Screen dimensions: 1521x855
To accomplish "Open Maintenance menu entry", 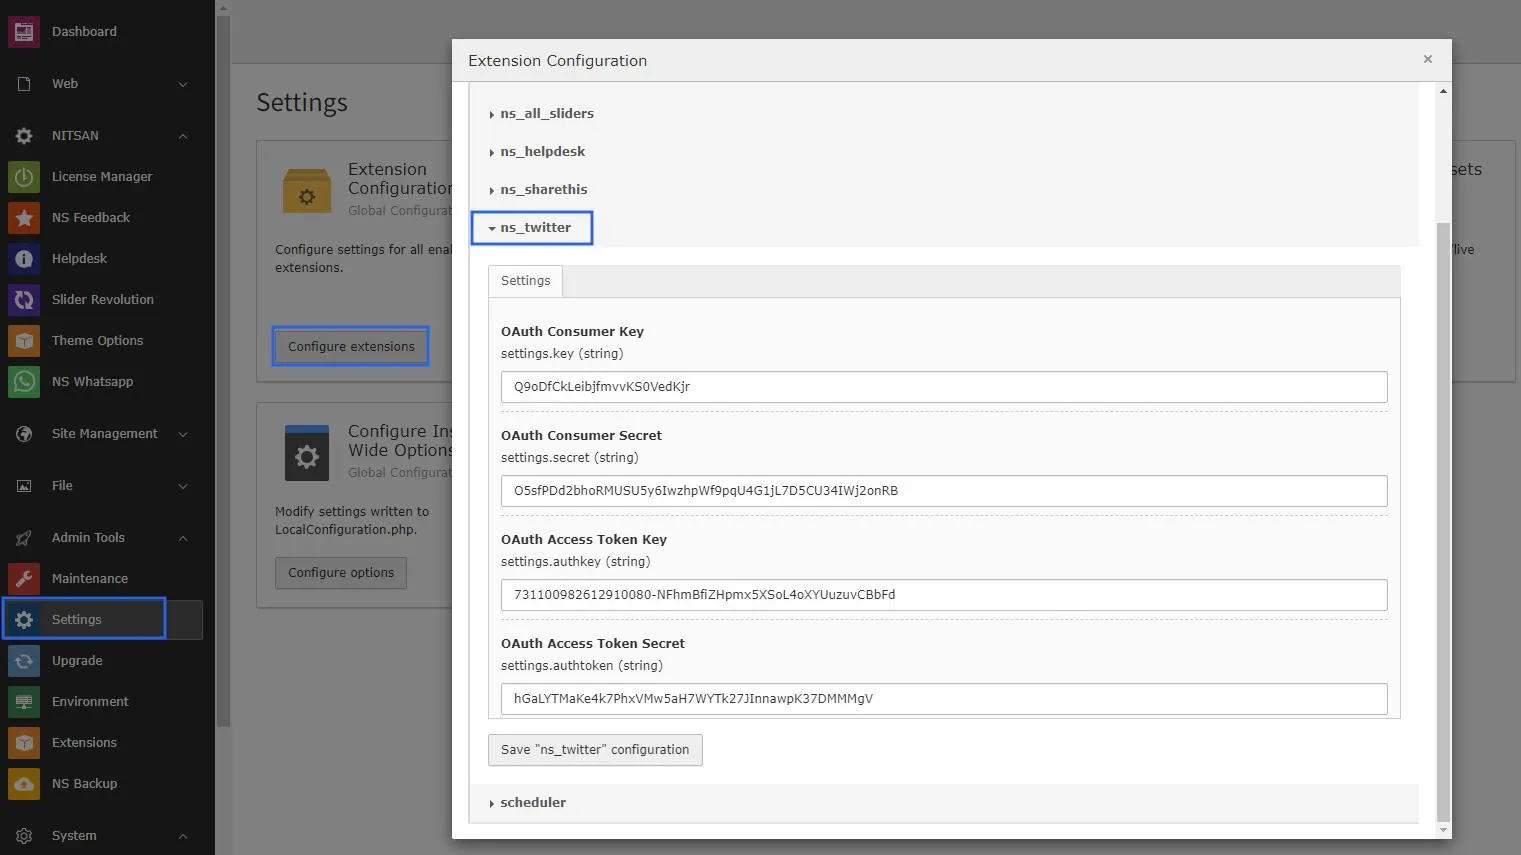I will (90, 578).
